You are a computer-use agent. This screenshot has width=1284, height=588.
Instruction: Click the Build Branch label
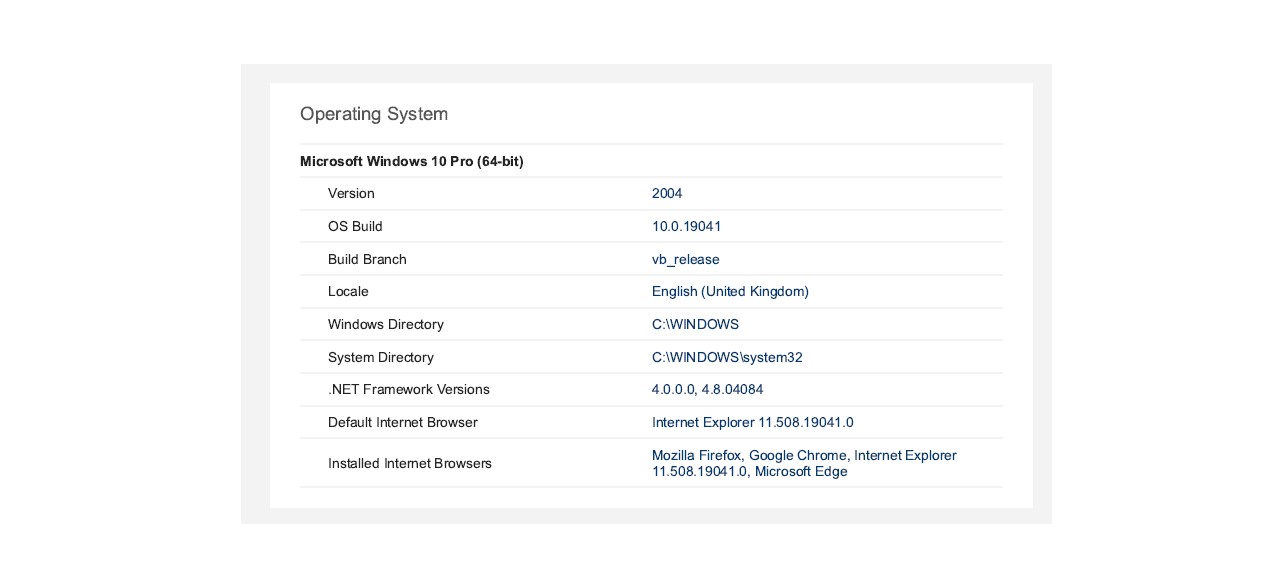(x=367, y=259)
